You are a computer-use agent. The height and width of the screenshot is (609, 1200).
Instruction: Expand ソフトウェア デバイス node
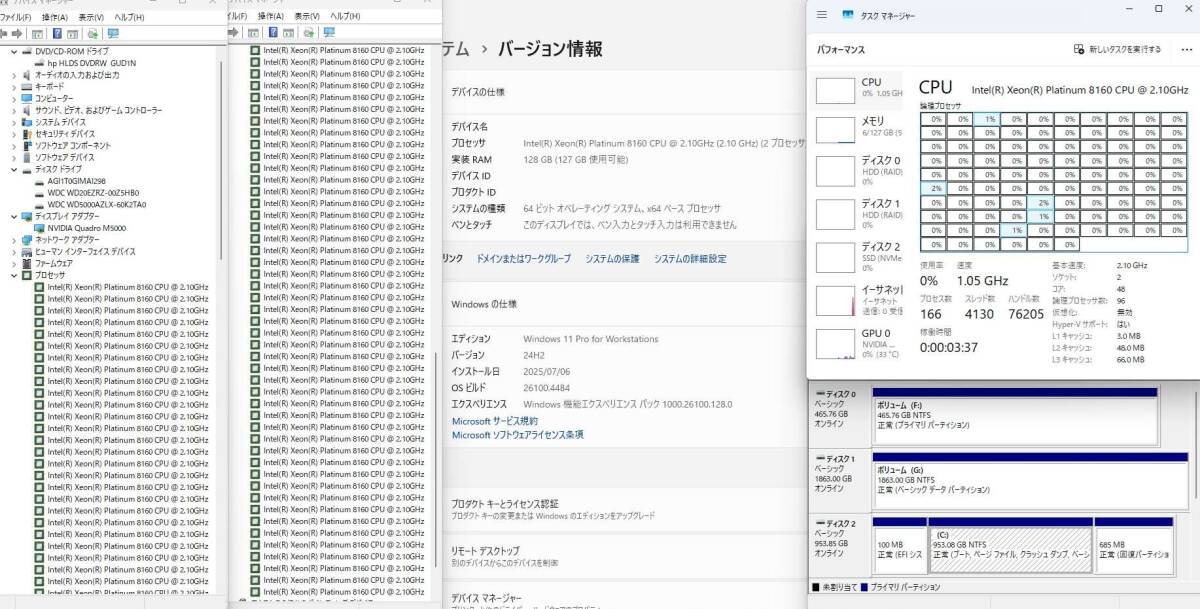[13, 157]
